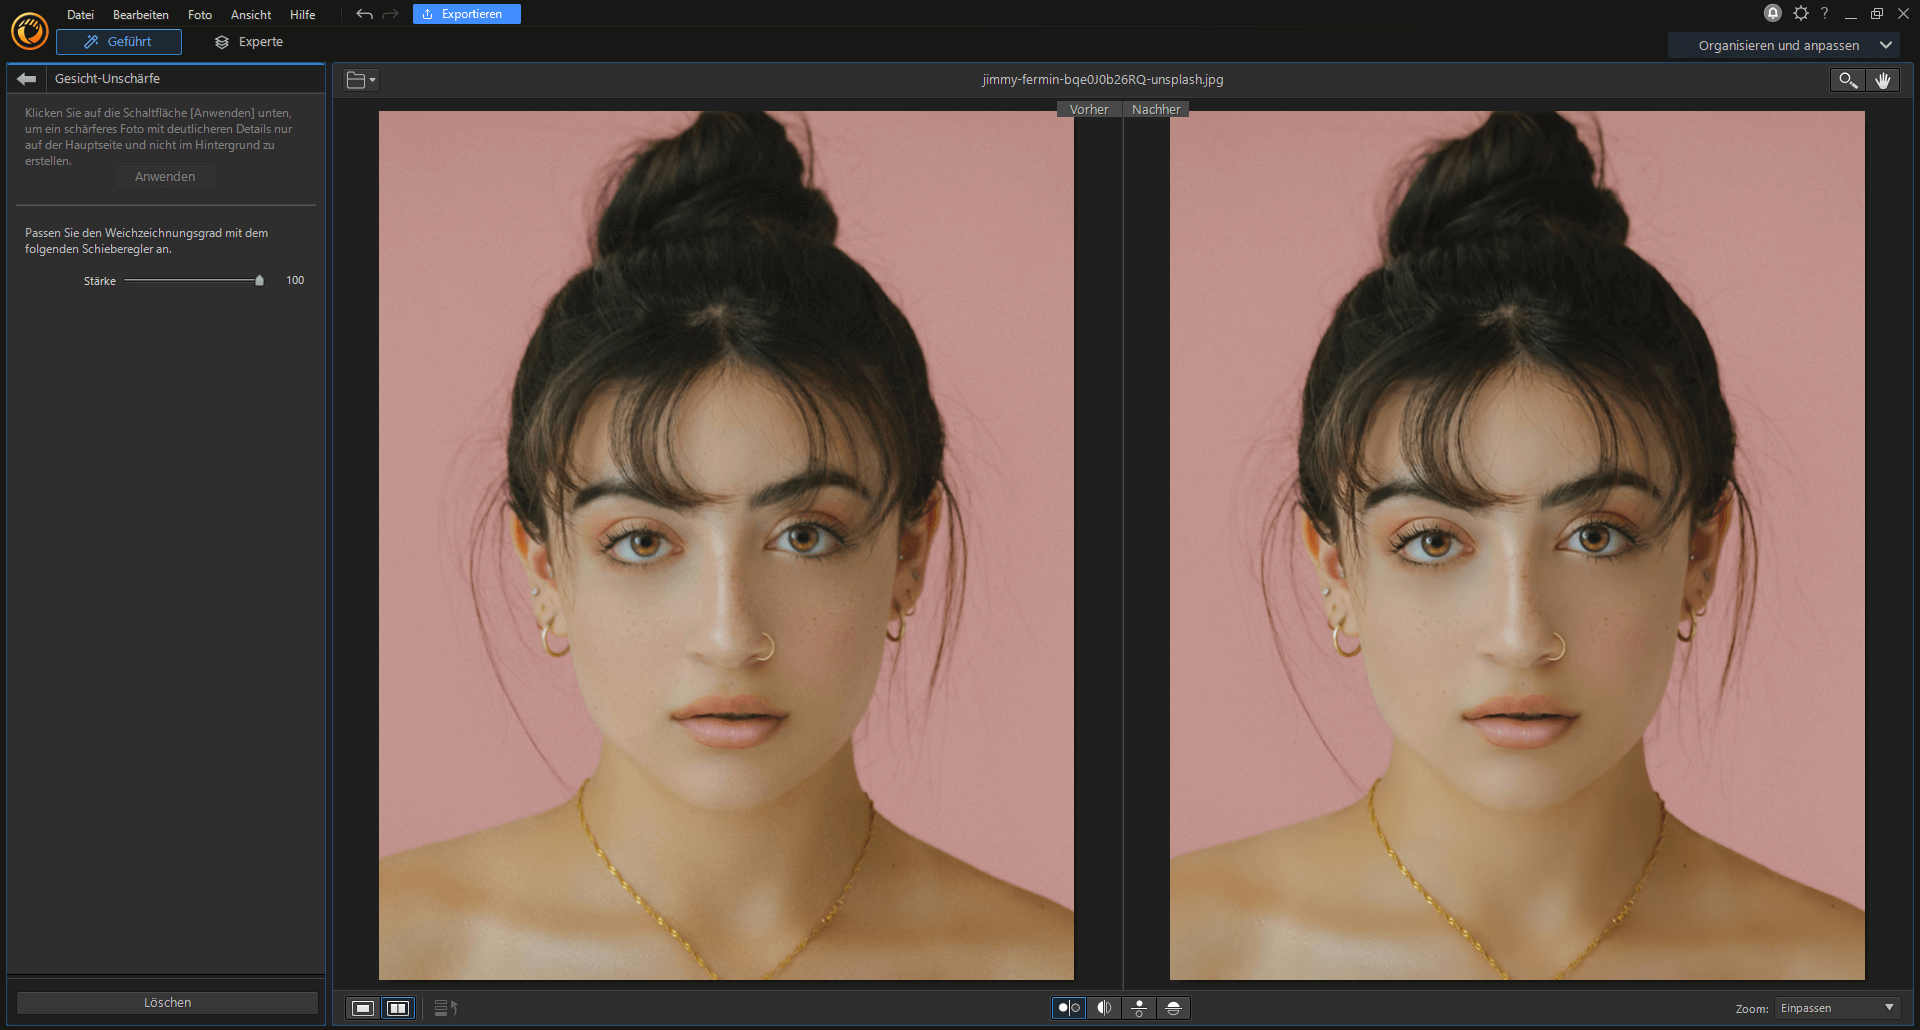Select the left-right split comparison icon
1920x1030 pixels.
tap(1104, 1008)
